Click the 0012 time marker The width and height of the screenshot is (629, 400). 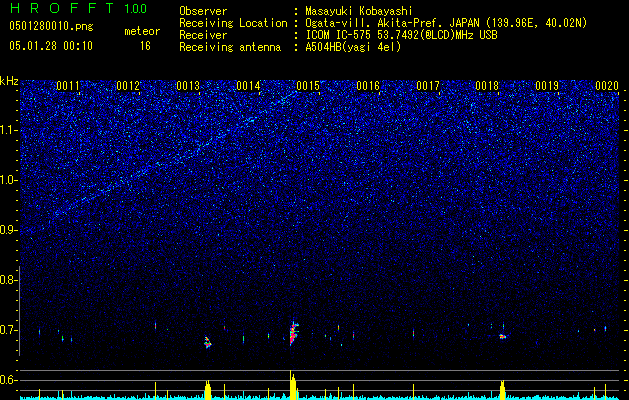point(128,86)
